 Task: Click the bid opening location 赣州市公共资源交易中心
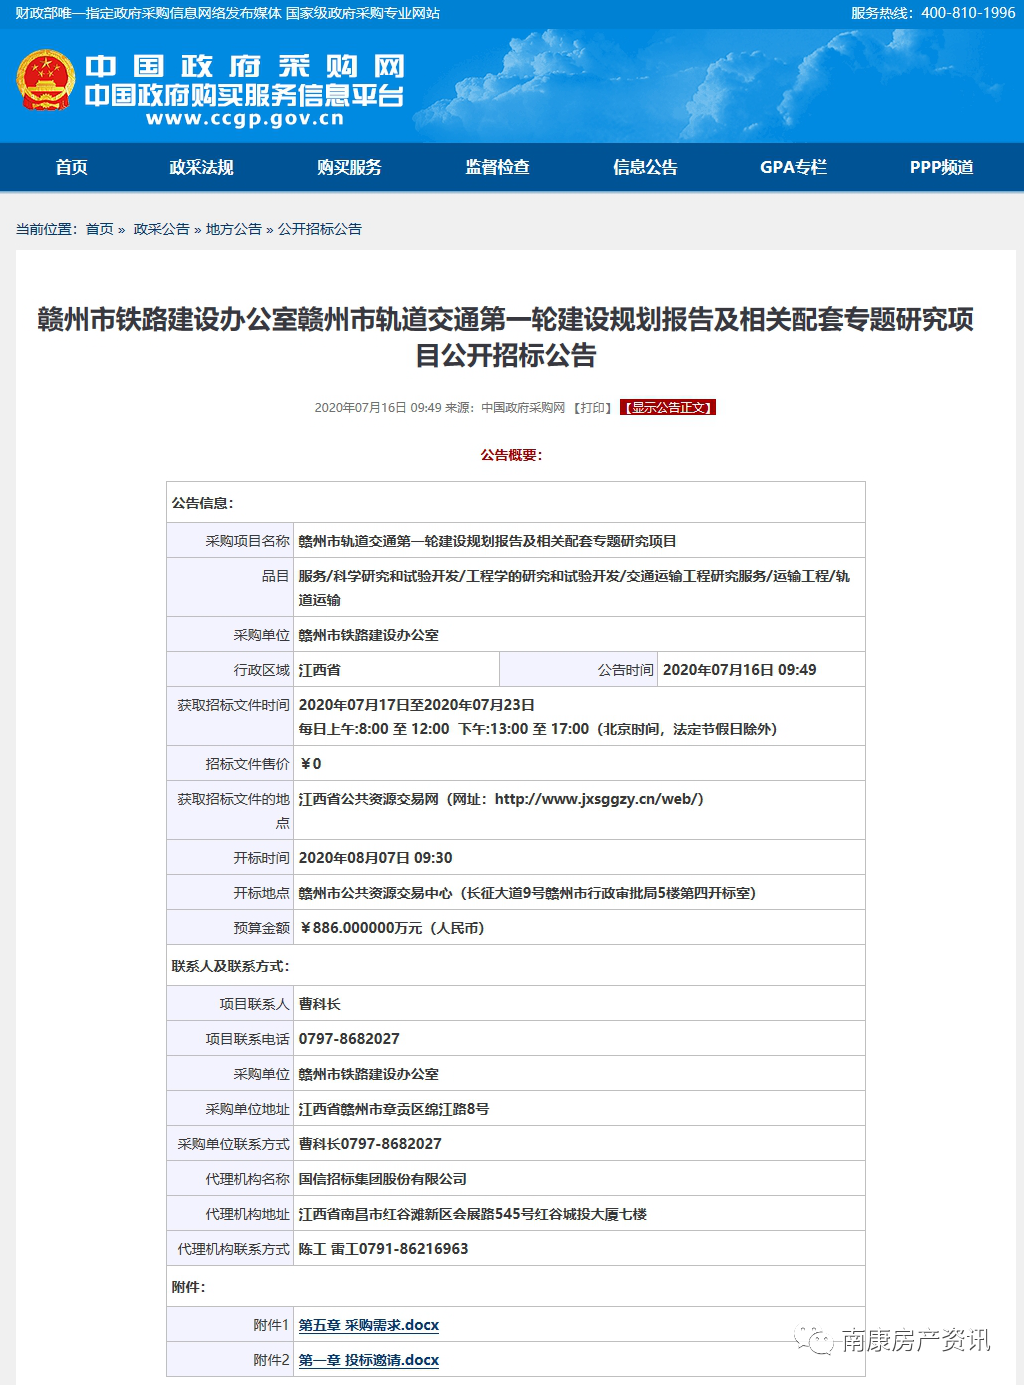click(x=375, y=893)
